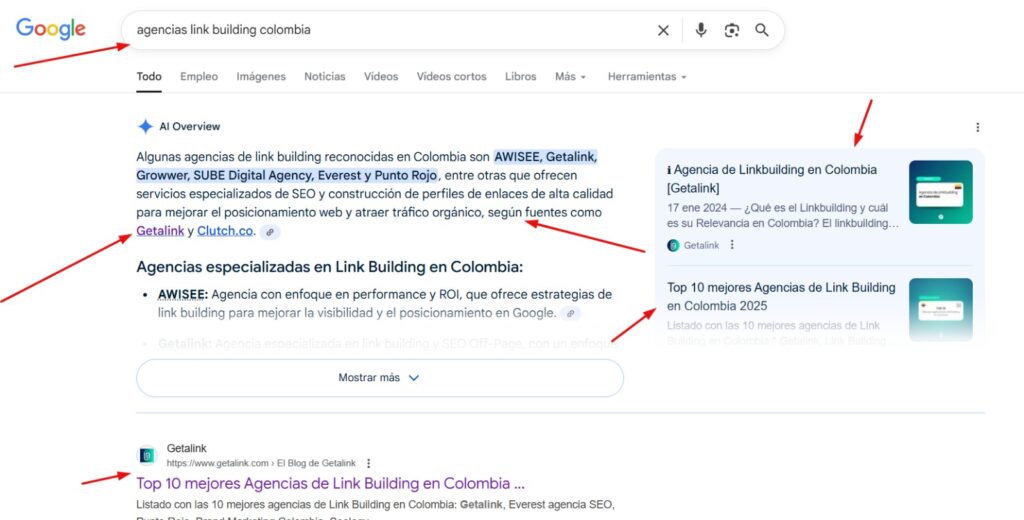Open the Clutch.co link in AI Overview

point(225,231)
